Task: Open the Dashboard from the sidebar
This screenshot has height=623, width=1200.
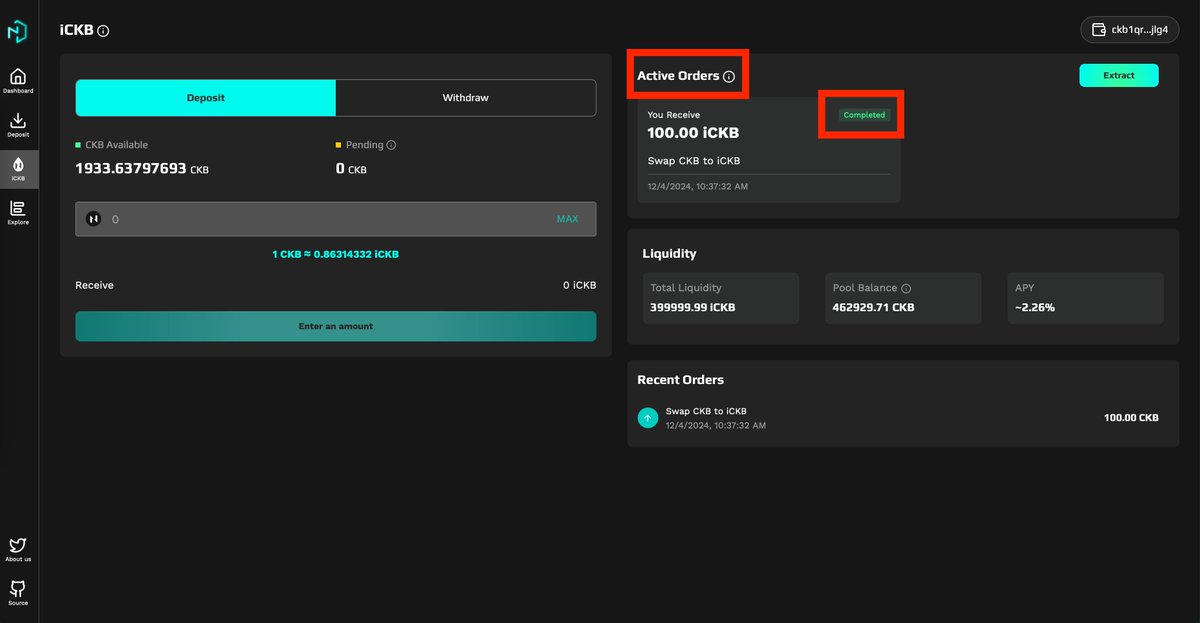Action: (x=18, y=80)
